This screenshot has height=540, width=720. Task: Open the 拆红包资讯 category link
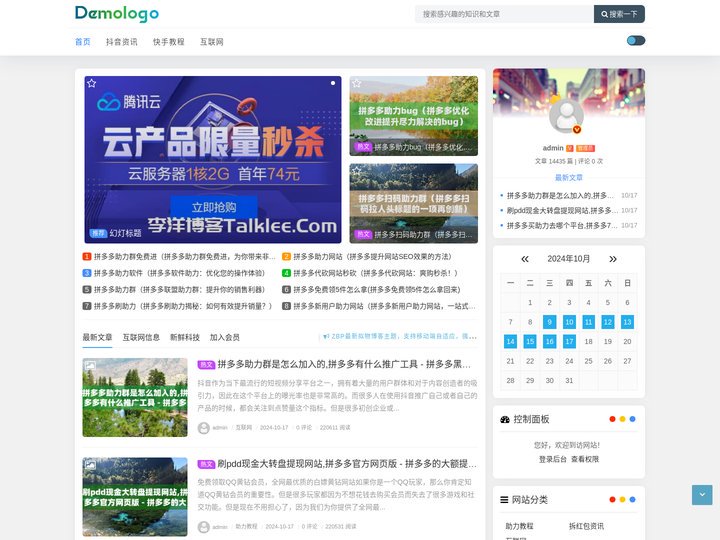[586, 526]
